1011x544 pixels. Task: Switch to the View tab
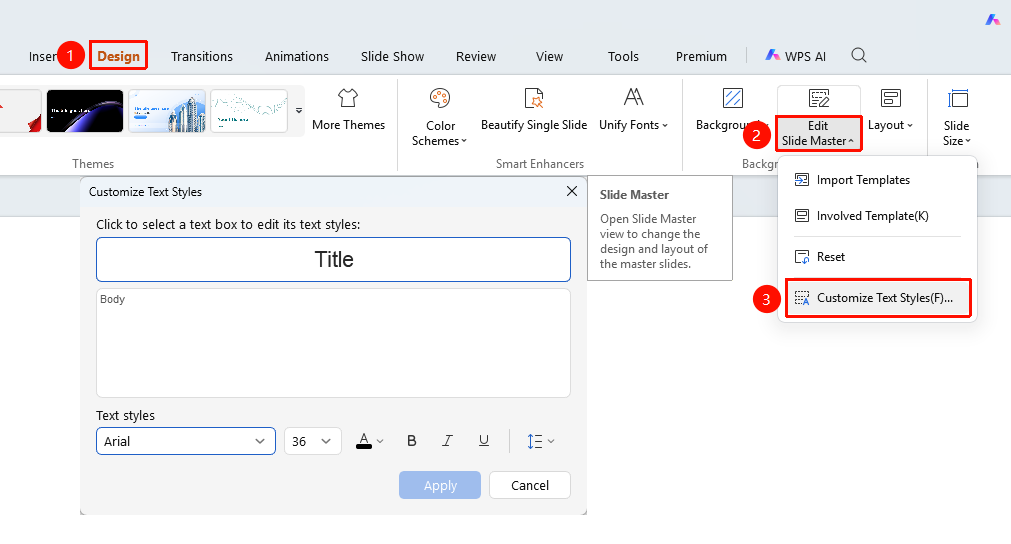click(549, 56)
